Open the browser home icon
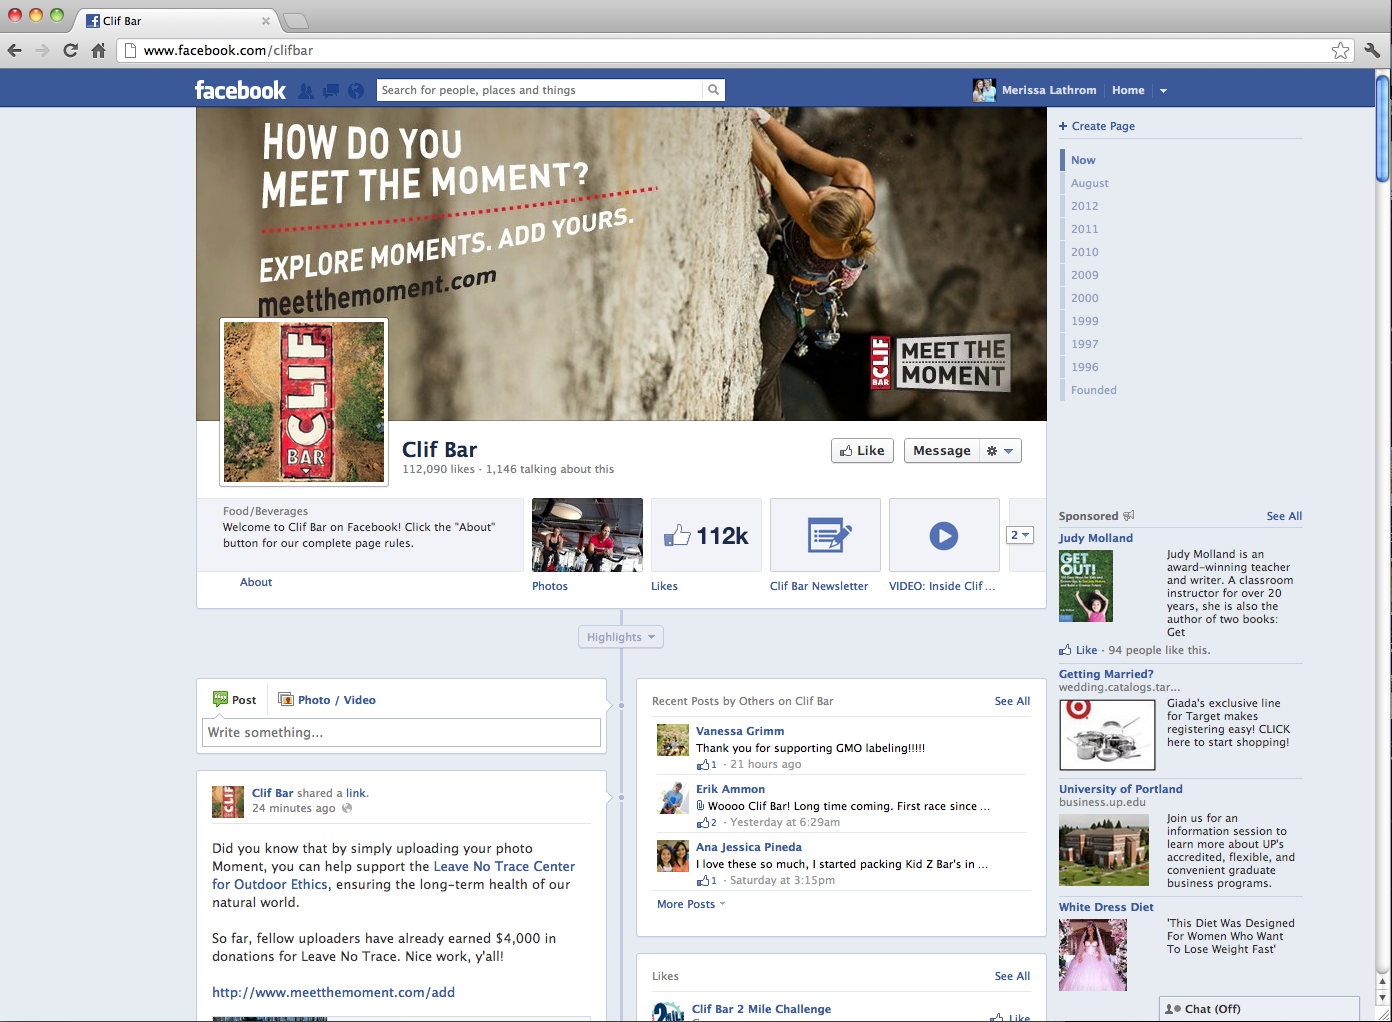Screen dimensions: 1392x1022 click(x=98, y=50)
